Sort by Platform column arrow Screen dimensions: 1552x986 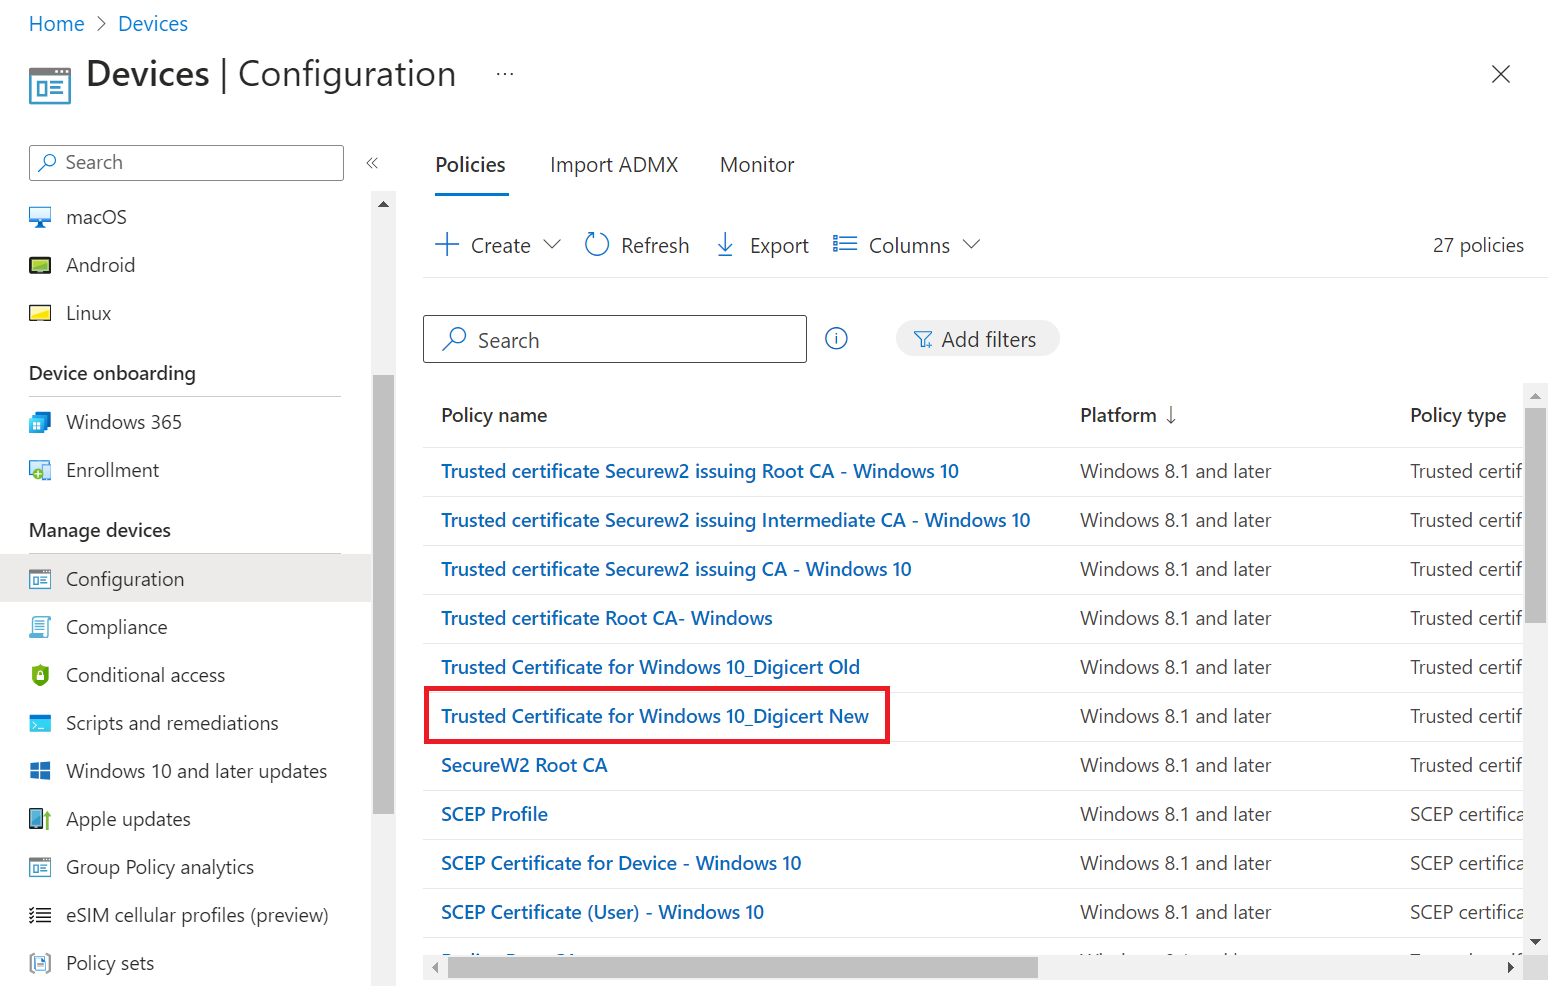1171,415
